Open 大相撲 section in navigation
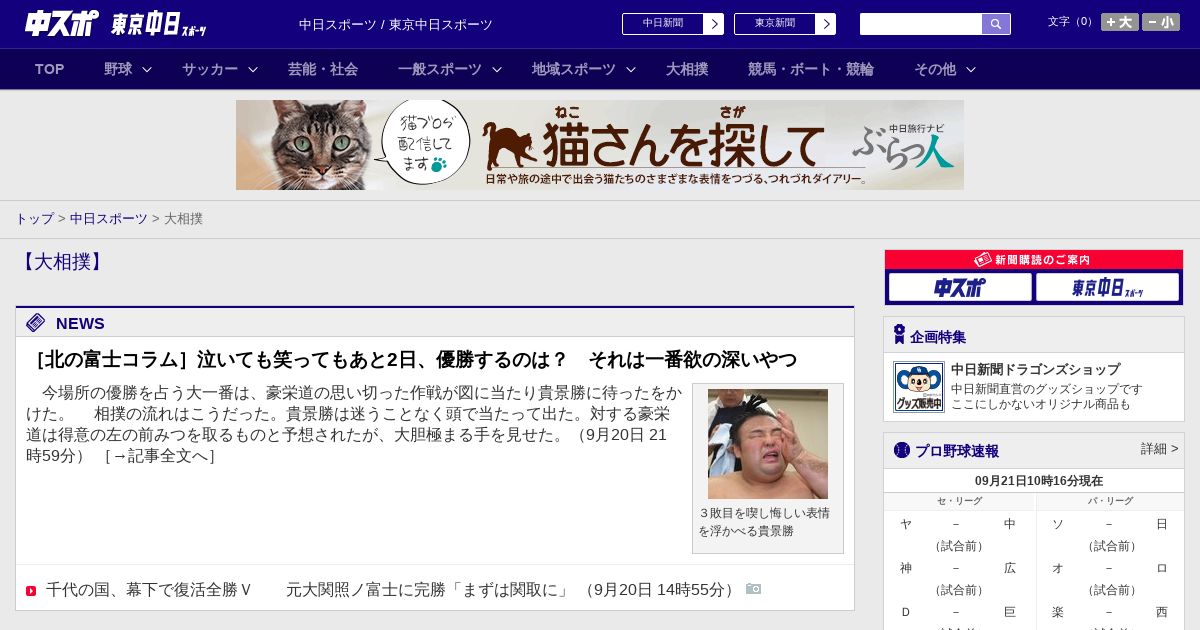Viewport: 1200px width, 630px height. pyautogui.click(x=687, y=69)
